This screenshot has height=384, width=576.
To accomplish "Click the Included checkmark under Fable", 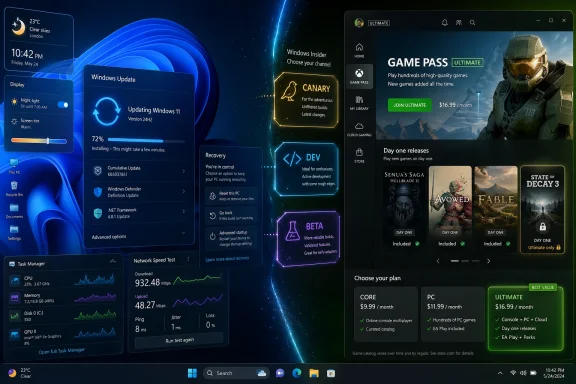I will 508,243.
